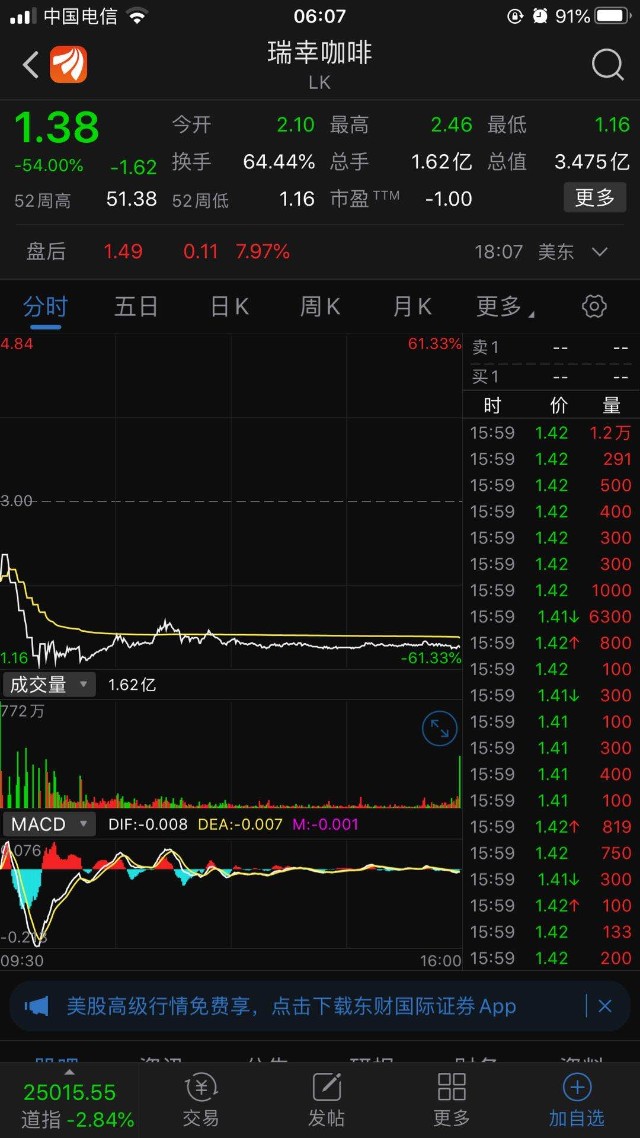Expand after-hours 美东 time dropdown chevron

pos(599,252)
